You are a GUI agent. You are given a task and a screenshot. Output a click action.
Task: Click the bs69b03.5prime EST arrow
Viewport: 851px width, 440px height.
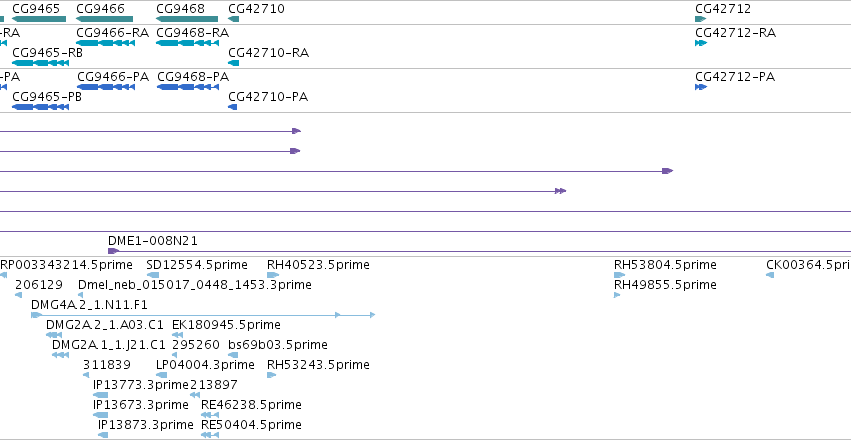pyautogui.click(x=233, y=355)
